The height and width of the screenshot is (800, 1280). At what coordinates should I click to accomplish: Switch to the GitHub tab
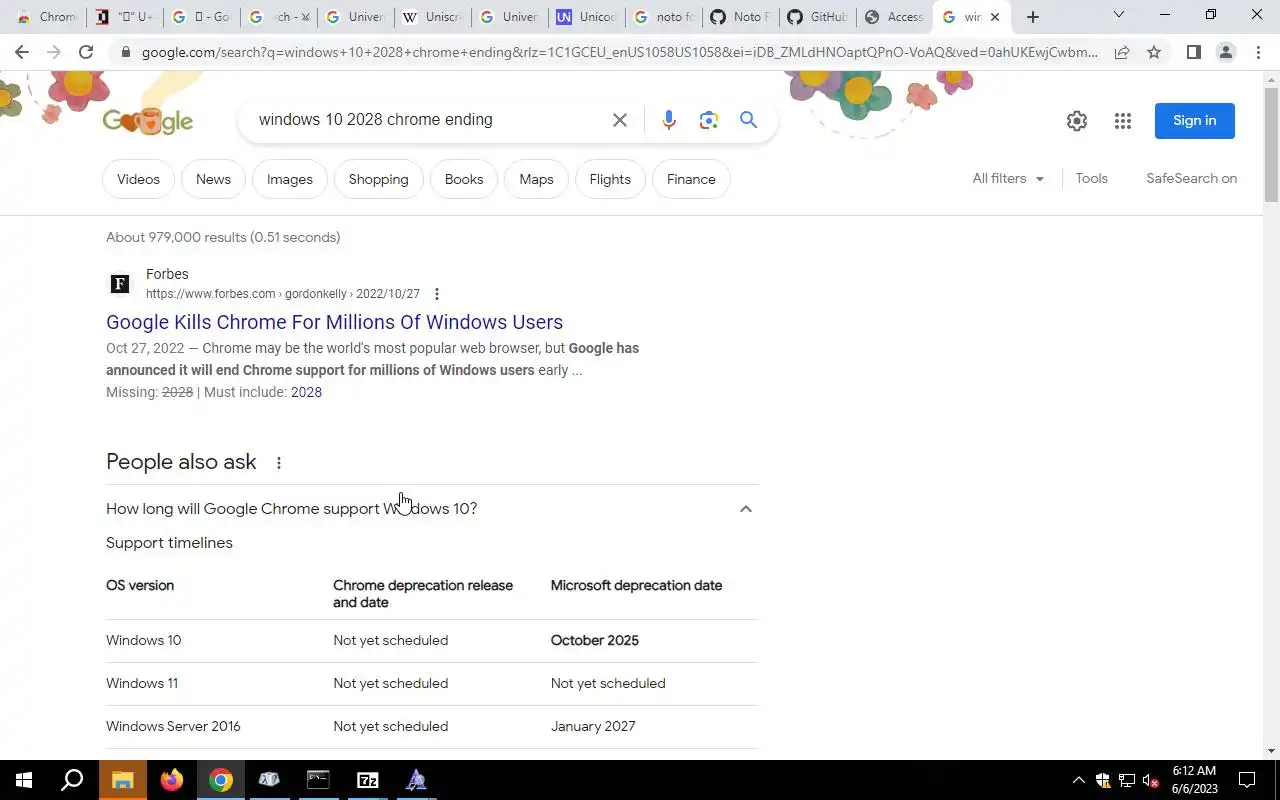pyautogui.click(x=818, y=17)
